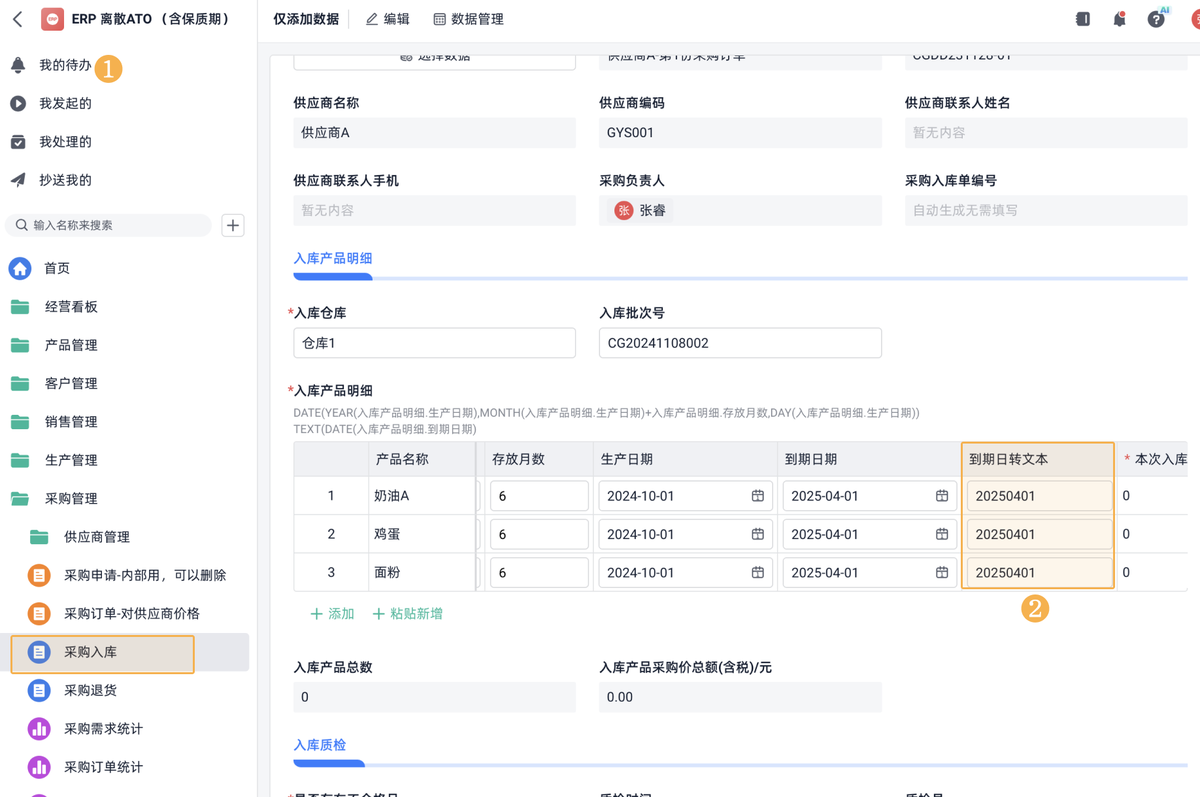This screenshot has width=1200, height=797.
Task: Open 采购需求统计 chart report
Action: (x=103, y=728)
